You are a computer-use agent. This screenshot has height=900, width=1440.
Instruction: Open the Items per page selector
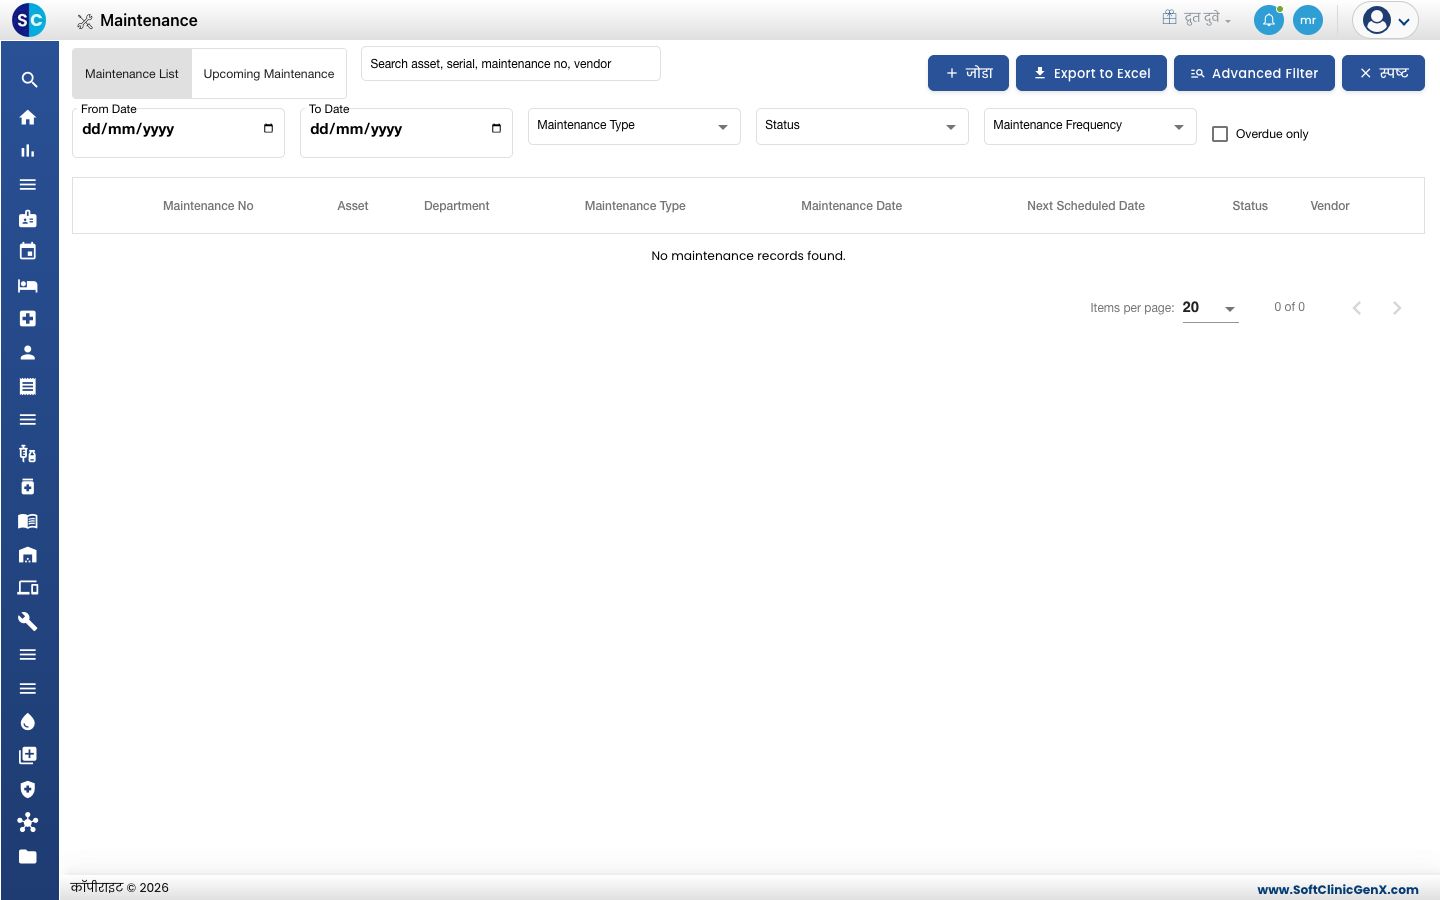pyautogui.click(x=1210, y=308)
